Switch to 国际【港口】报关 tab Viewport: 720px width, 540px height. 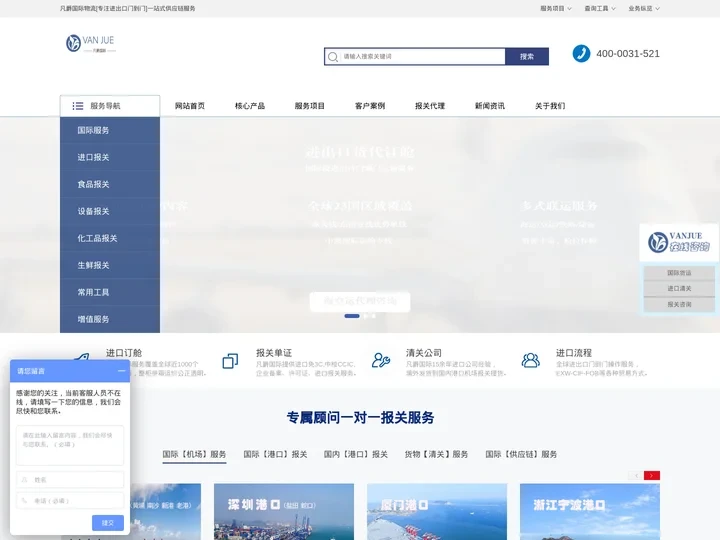click(275, 455)
